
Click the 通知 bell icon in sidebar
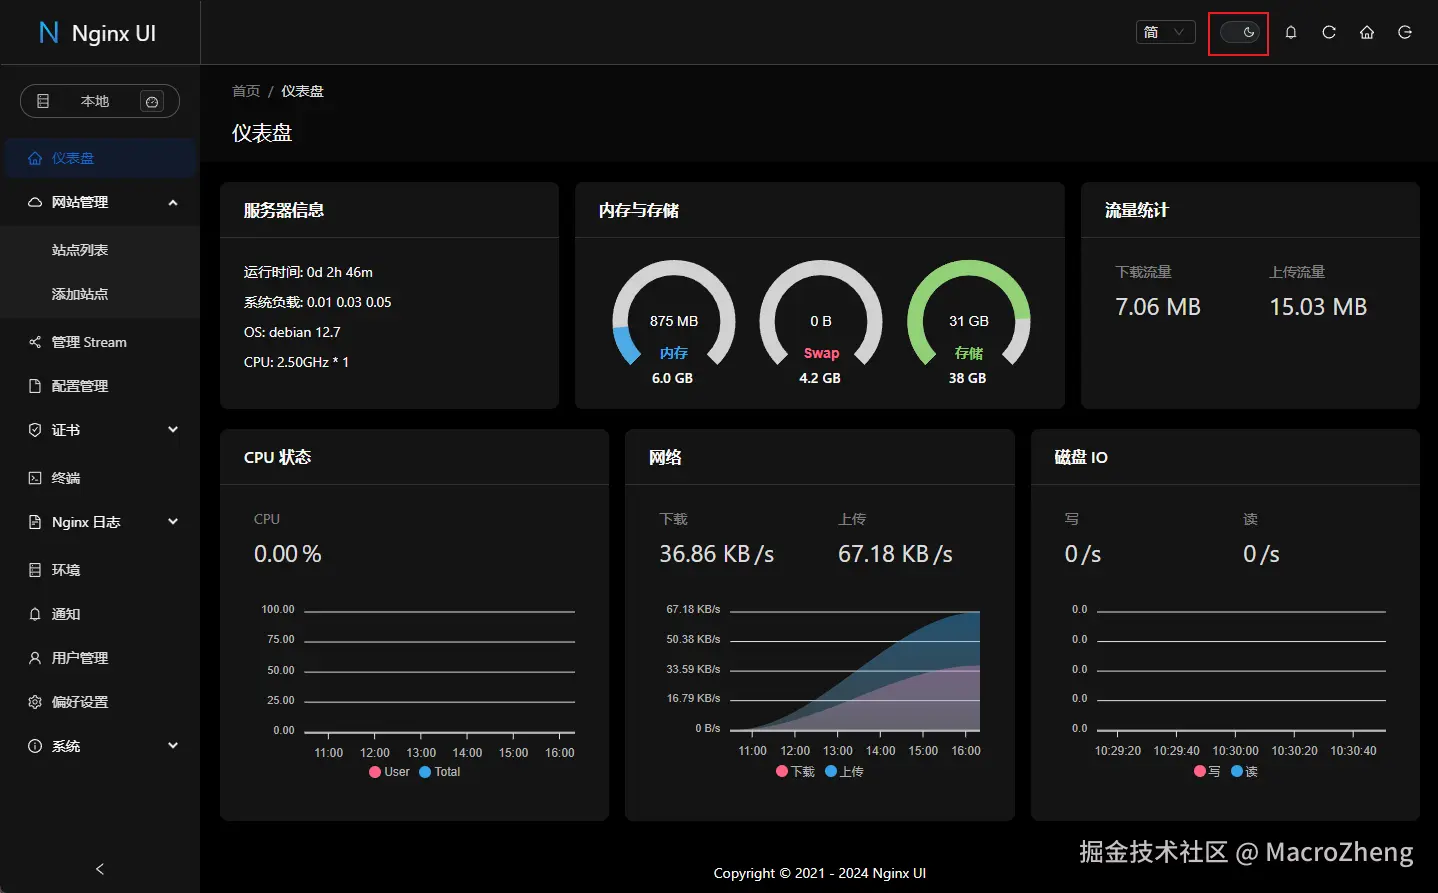(x=35, y=614)
